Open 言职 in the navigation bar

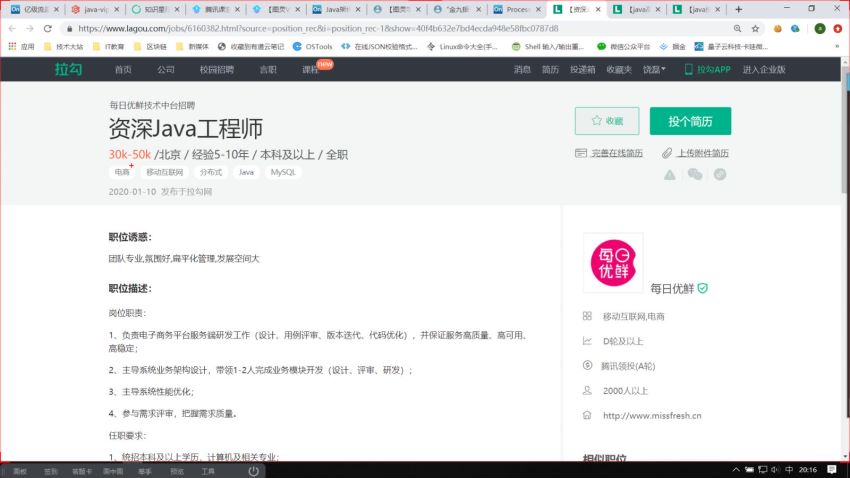click(268, 69)
